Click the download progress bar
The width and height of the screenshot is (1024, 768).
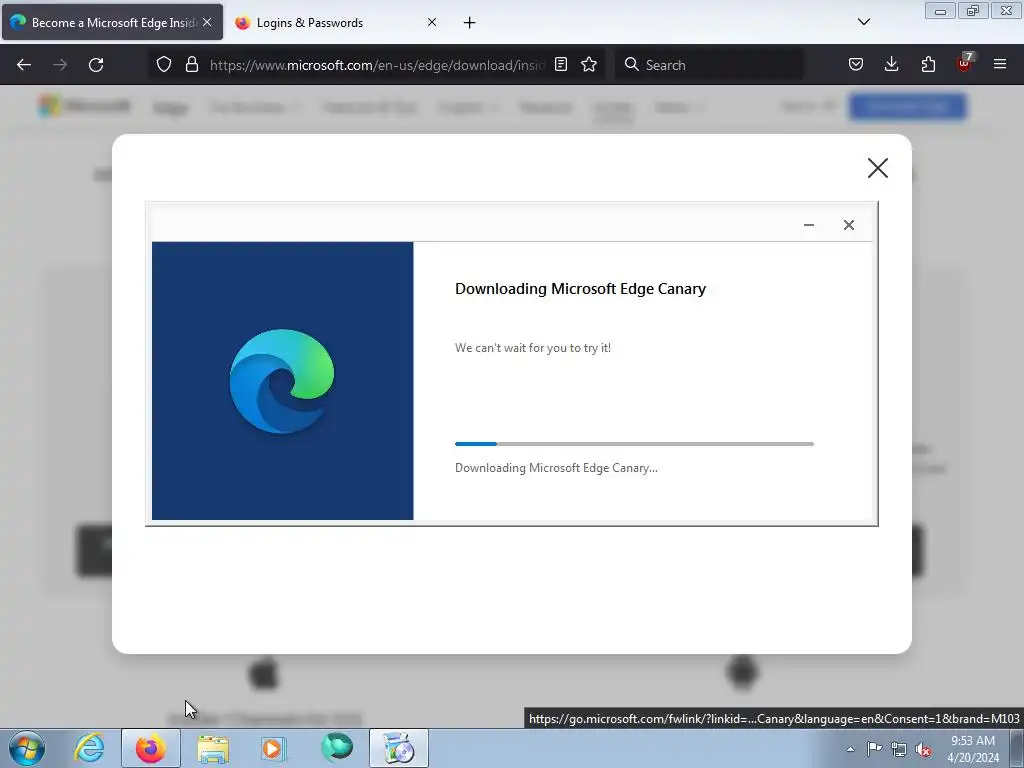point(634,444)
